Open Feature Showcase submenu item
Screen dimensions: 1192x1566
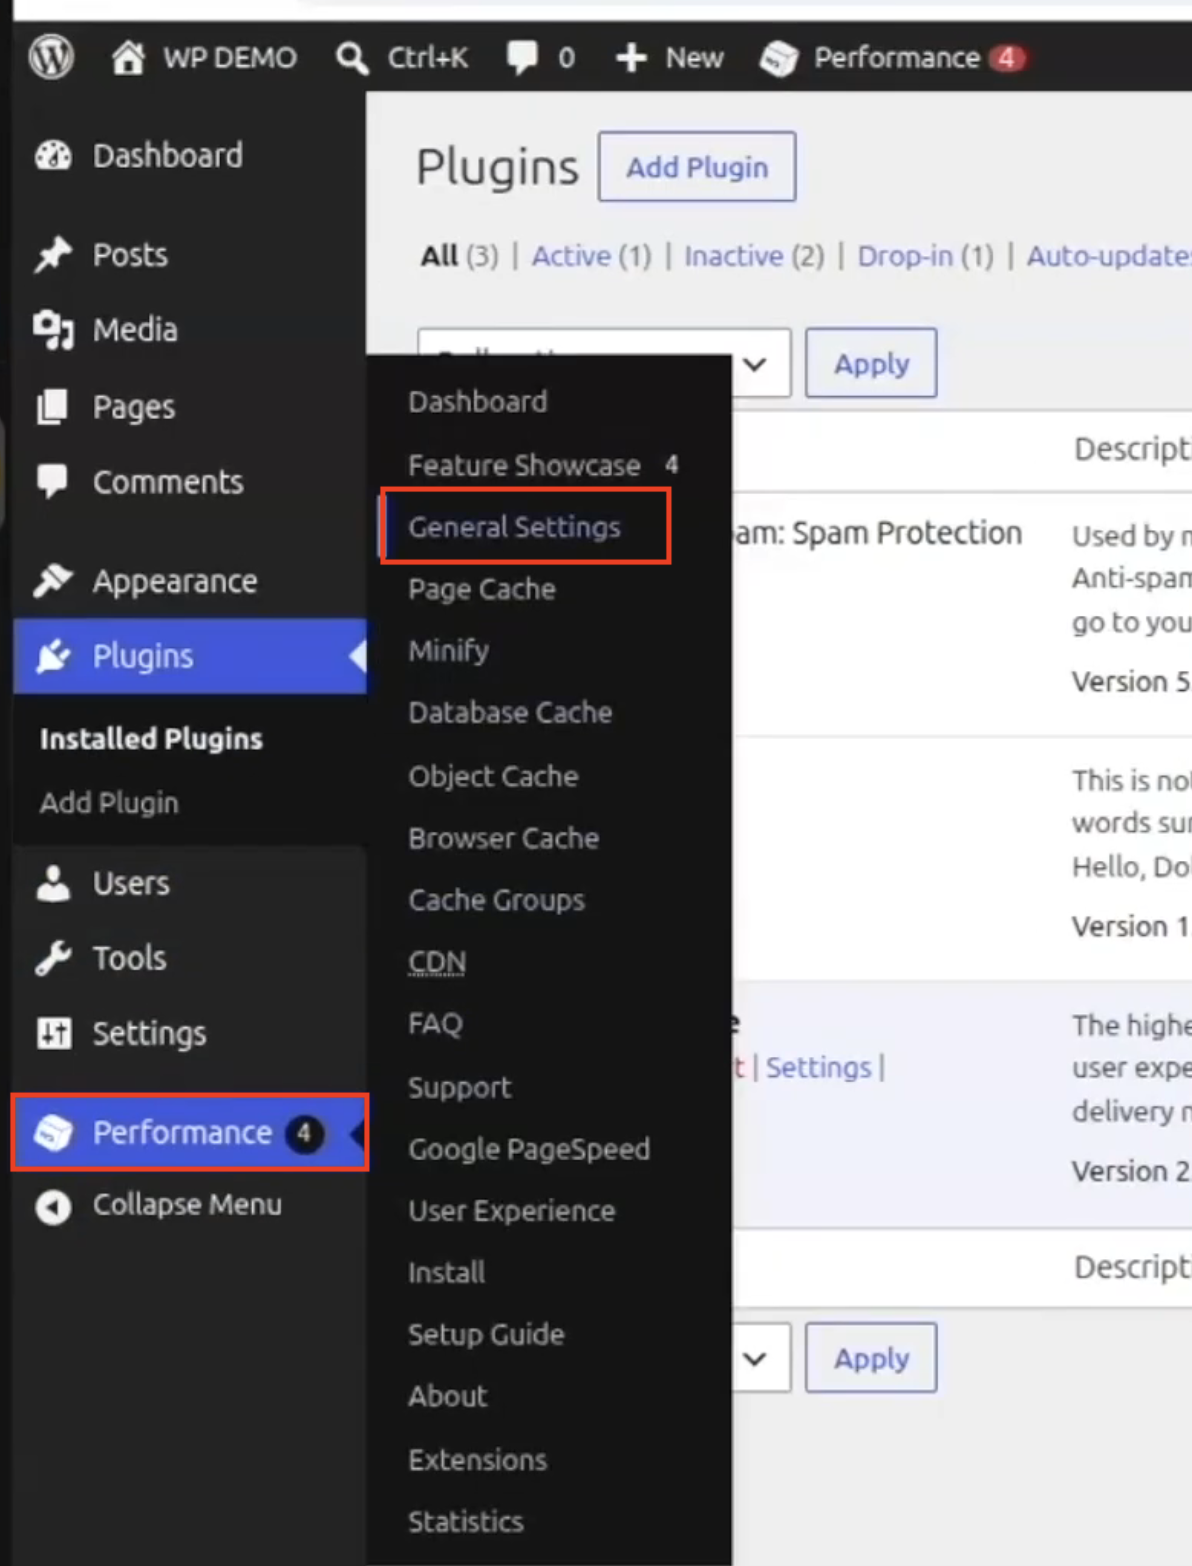click(x=524, y=465)
